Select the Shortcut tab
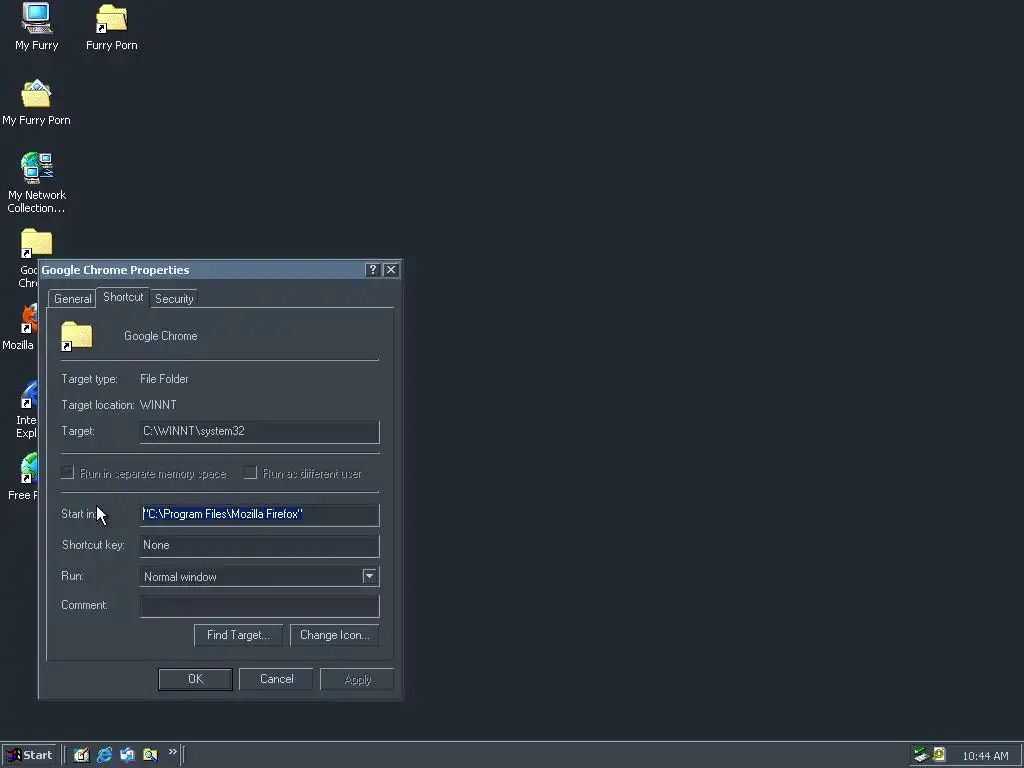The height and width of the screenshot is (768, 1024). pyautogui.click(x=123, y=297)
